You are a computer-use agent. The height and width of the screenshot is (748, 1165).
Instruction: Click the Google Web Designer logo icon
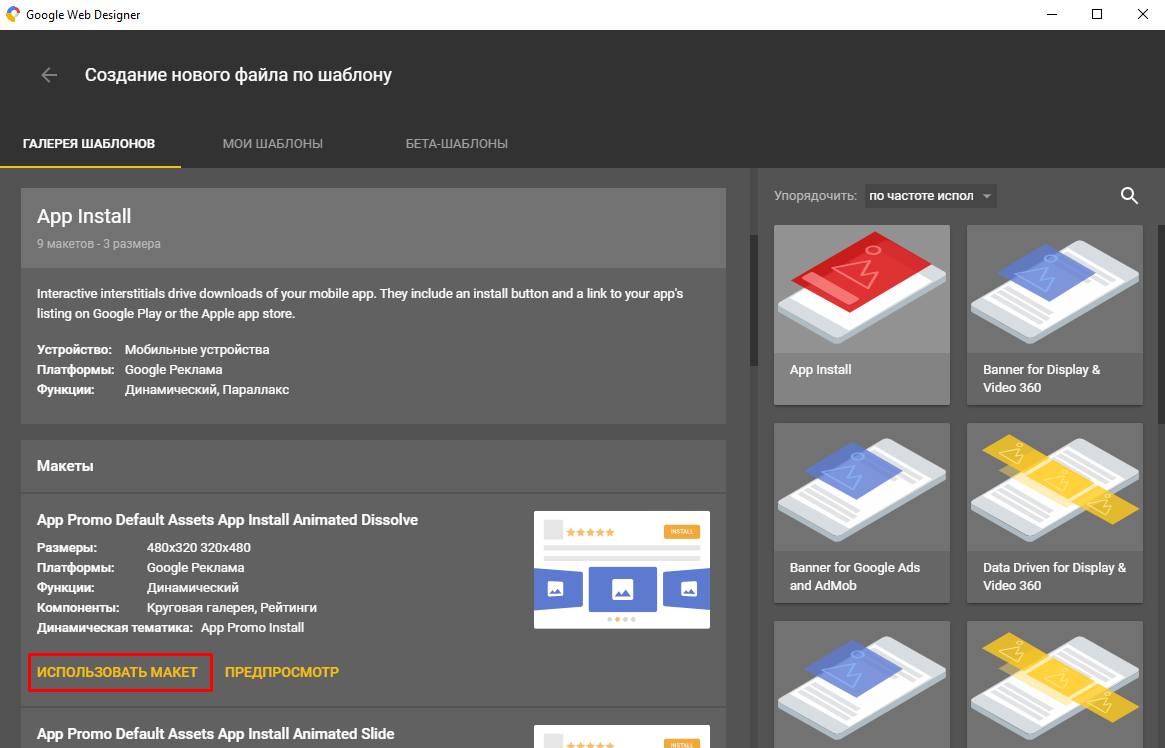coord(13,14)
